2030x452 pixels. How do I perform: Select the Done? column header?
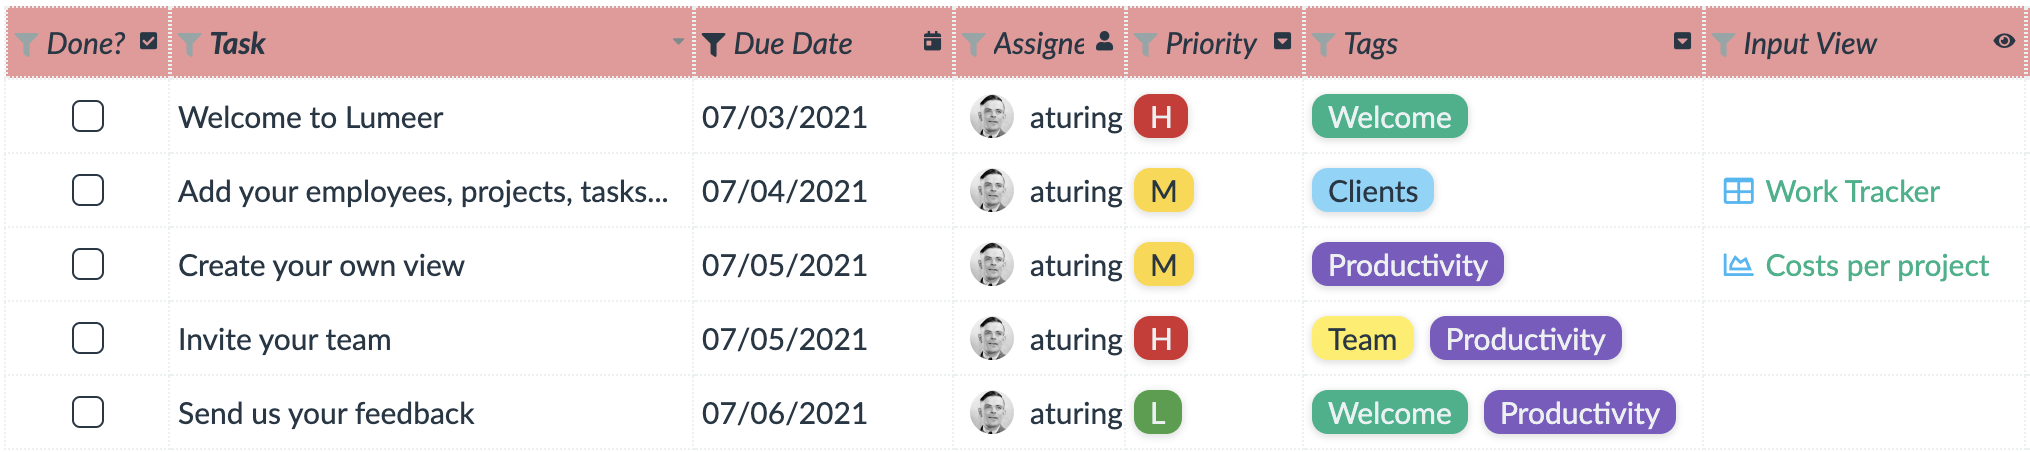[x=88, y=43]
